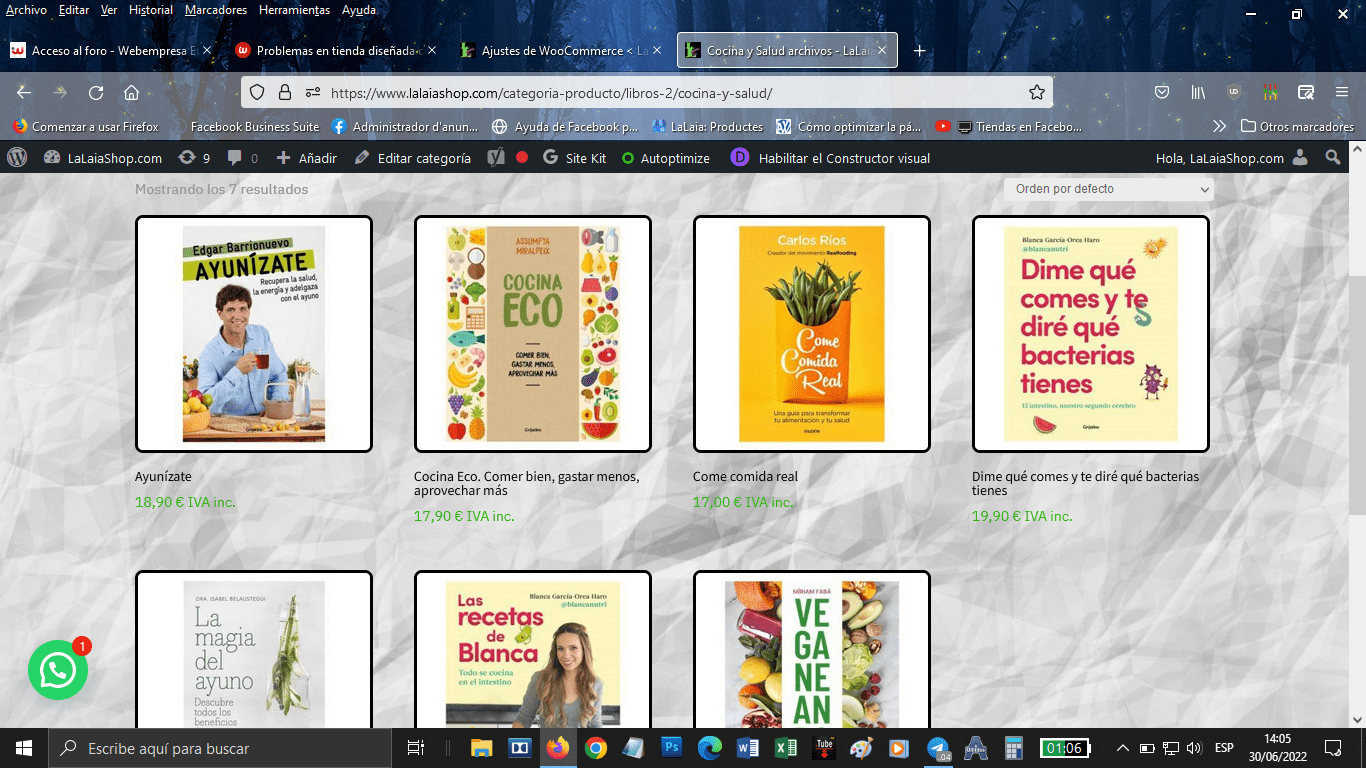Go back to the previous page
The image size is (1366, 768).
24,92
